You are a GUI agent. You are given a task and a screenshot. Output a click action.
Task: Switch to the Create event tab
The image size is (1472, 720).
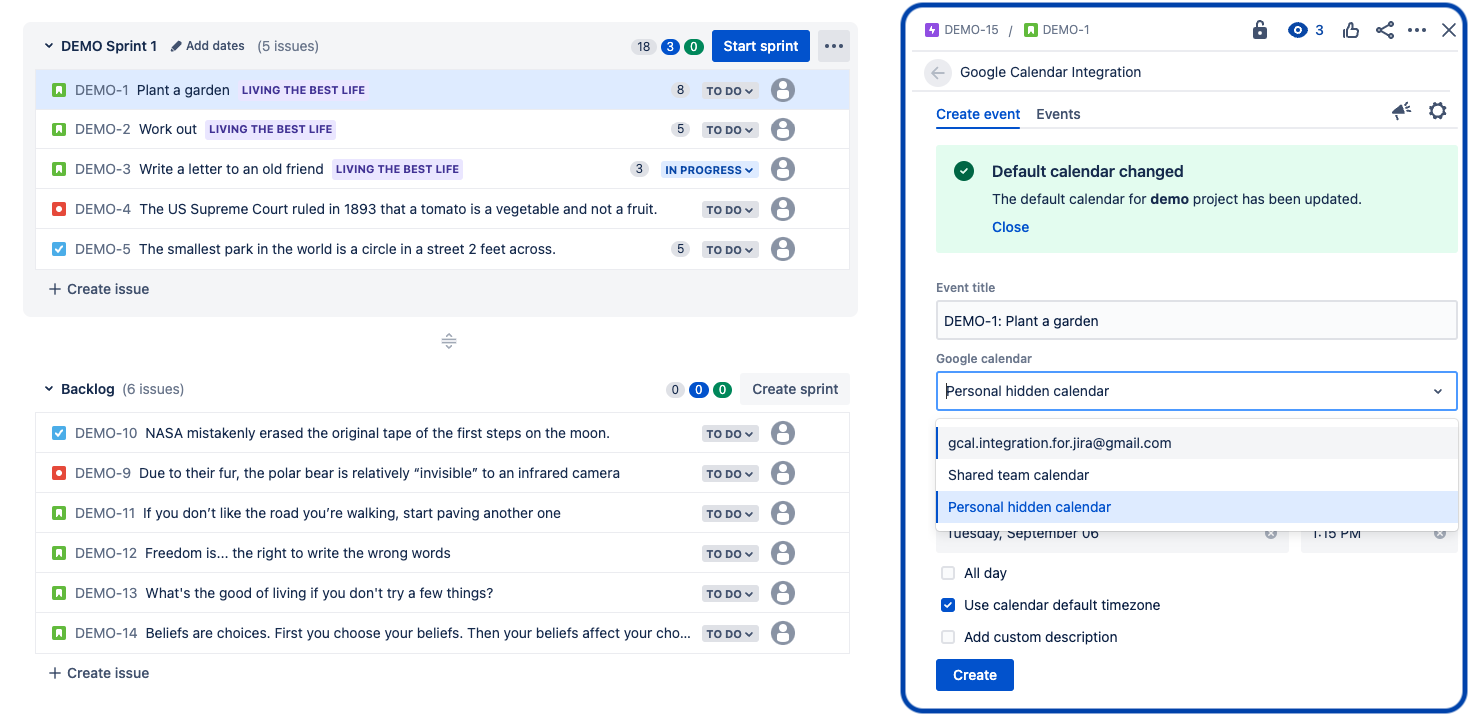[x=978, y=114]
